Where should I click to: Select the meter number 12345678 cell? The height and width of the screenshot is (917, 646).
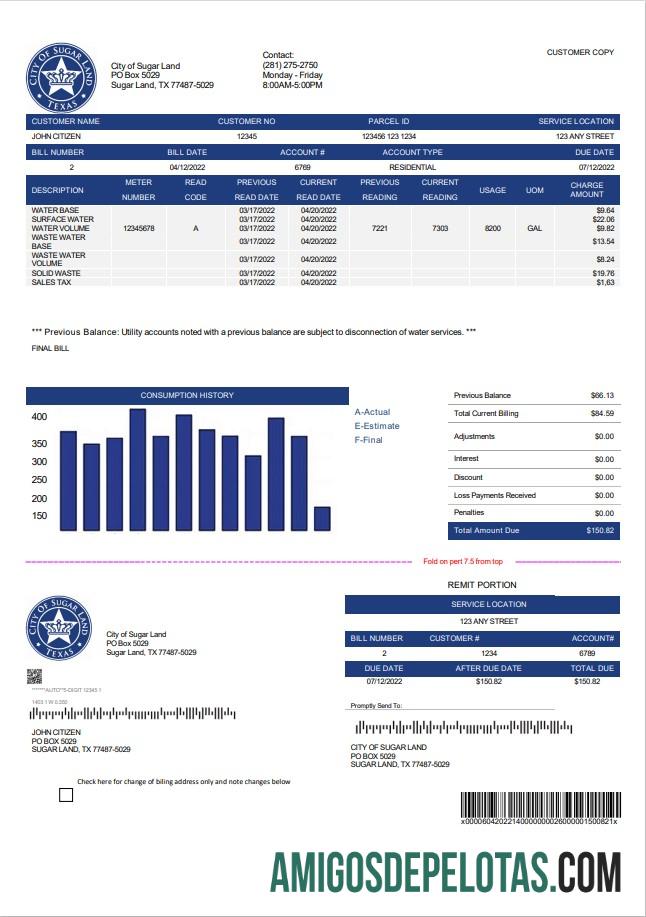[x=138, y=228]
